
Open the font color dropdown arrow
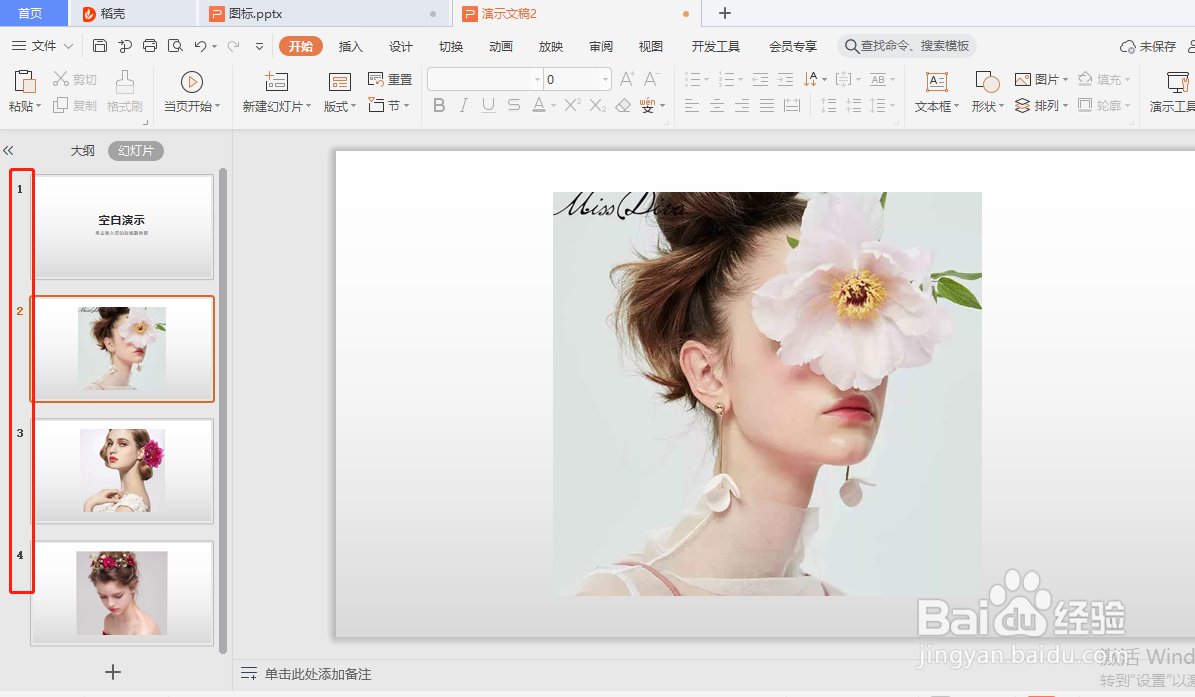pos(553,105)
